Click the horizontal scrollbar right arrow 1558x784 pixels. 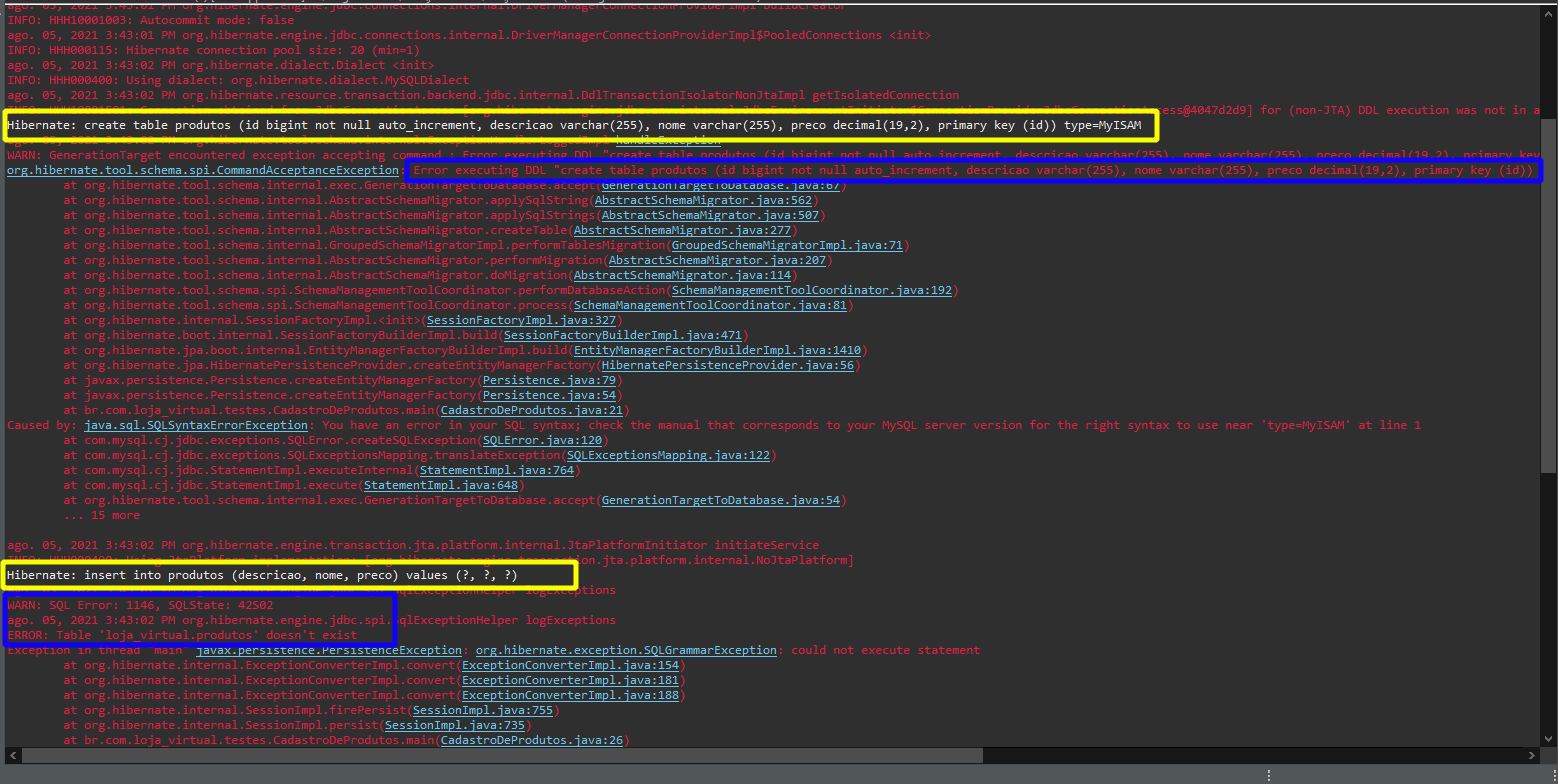[x=1530, y=755]
